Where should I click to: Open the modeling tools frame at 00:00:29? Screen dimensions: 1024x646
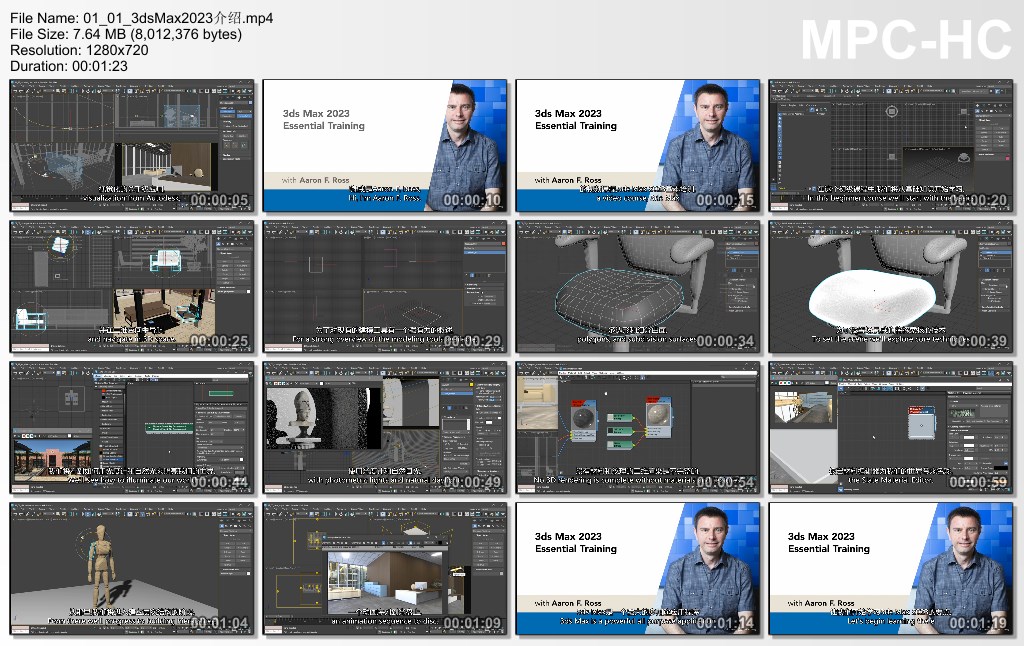point(385,287)
